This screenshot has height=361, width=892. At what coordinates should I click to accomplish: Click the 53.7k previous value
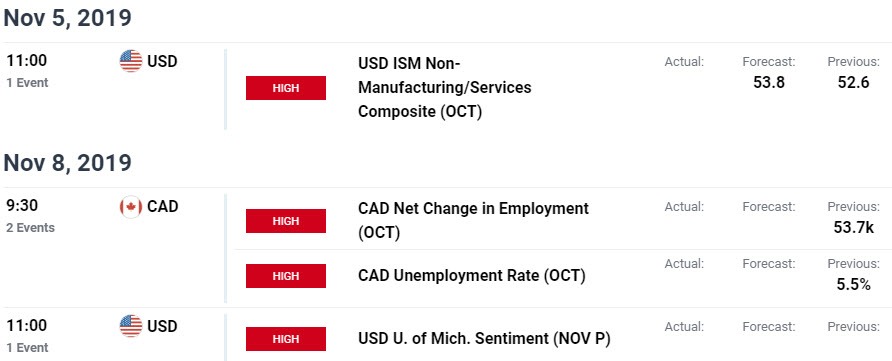(853, 228)
